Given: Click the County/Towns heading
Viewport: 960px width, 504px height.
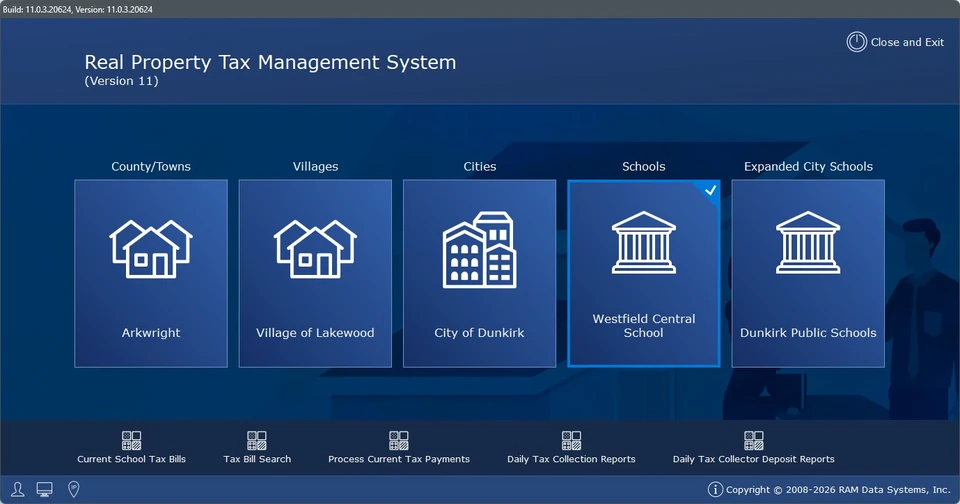Looking at the screenshot, I should click(x=151, y=167).
